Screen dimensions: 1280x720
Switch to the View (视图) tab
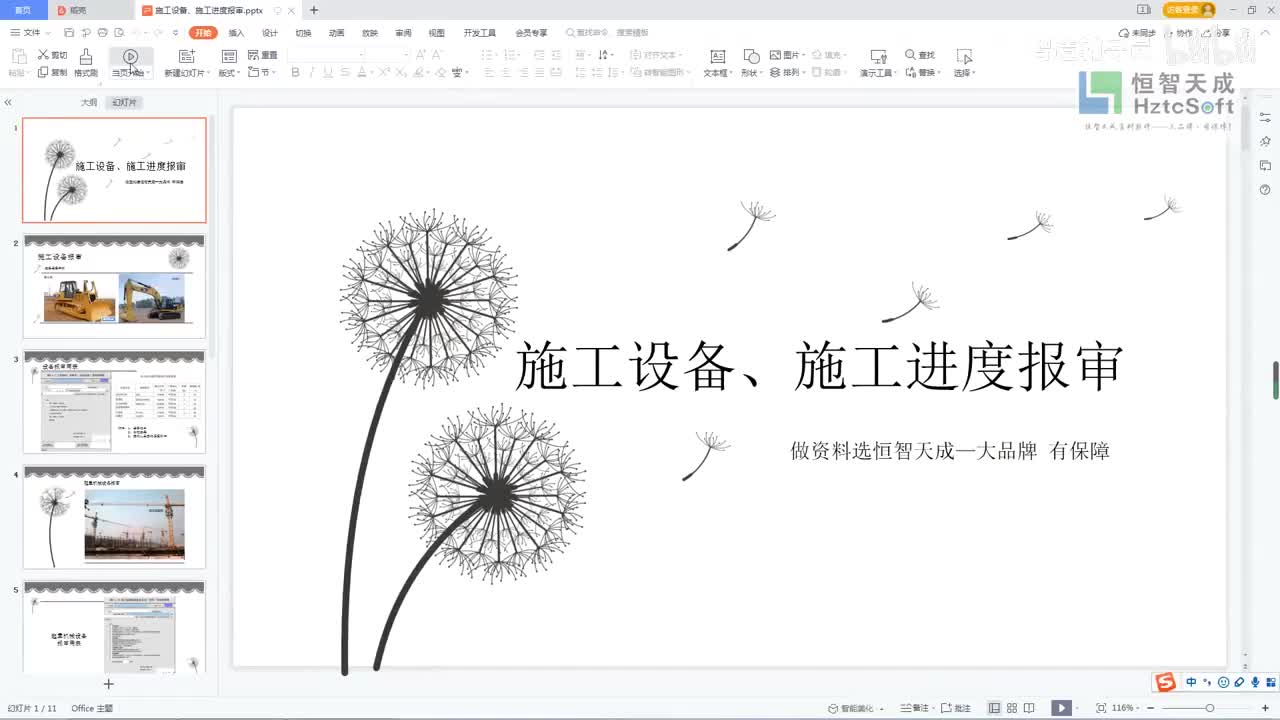tap(437, 33)
